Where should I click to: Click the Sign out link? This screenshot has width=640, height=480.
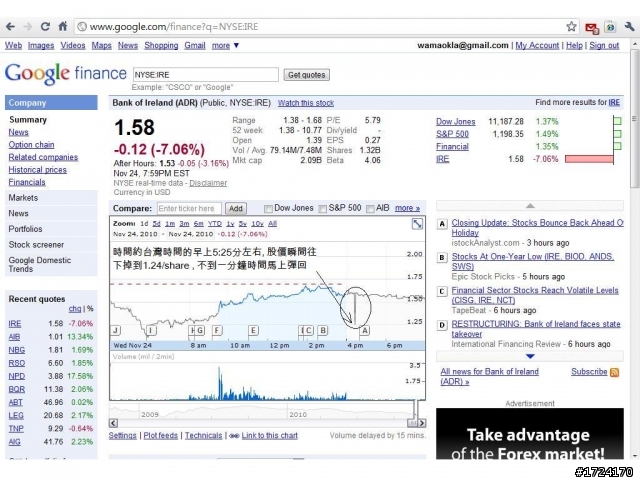pos(604,45)
